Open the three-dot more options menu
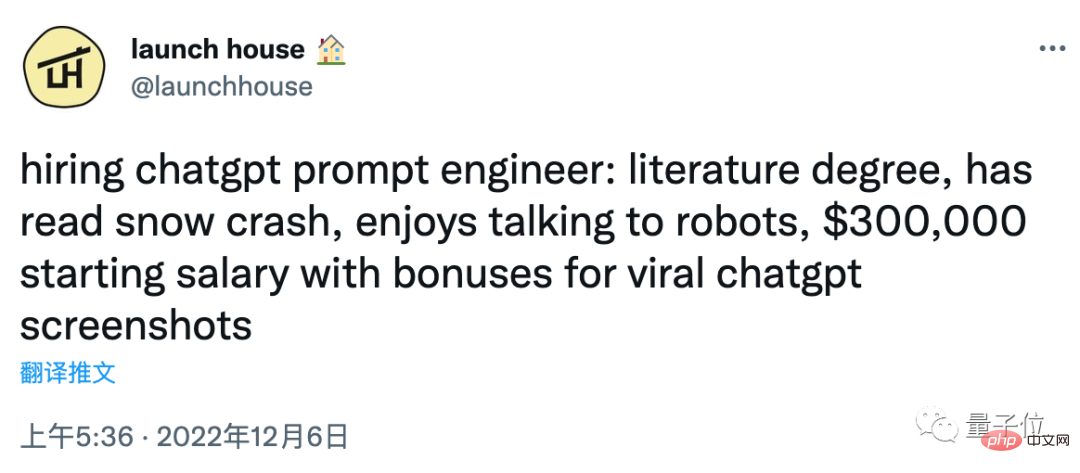The height and width of the screenshot is (473, 1080). [1053, 47]
